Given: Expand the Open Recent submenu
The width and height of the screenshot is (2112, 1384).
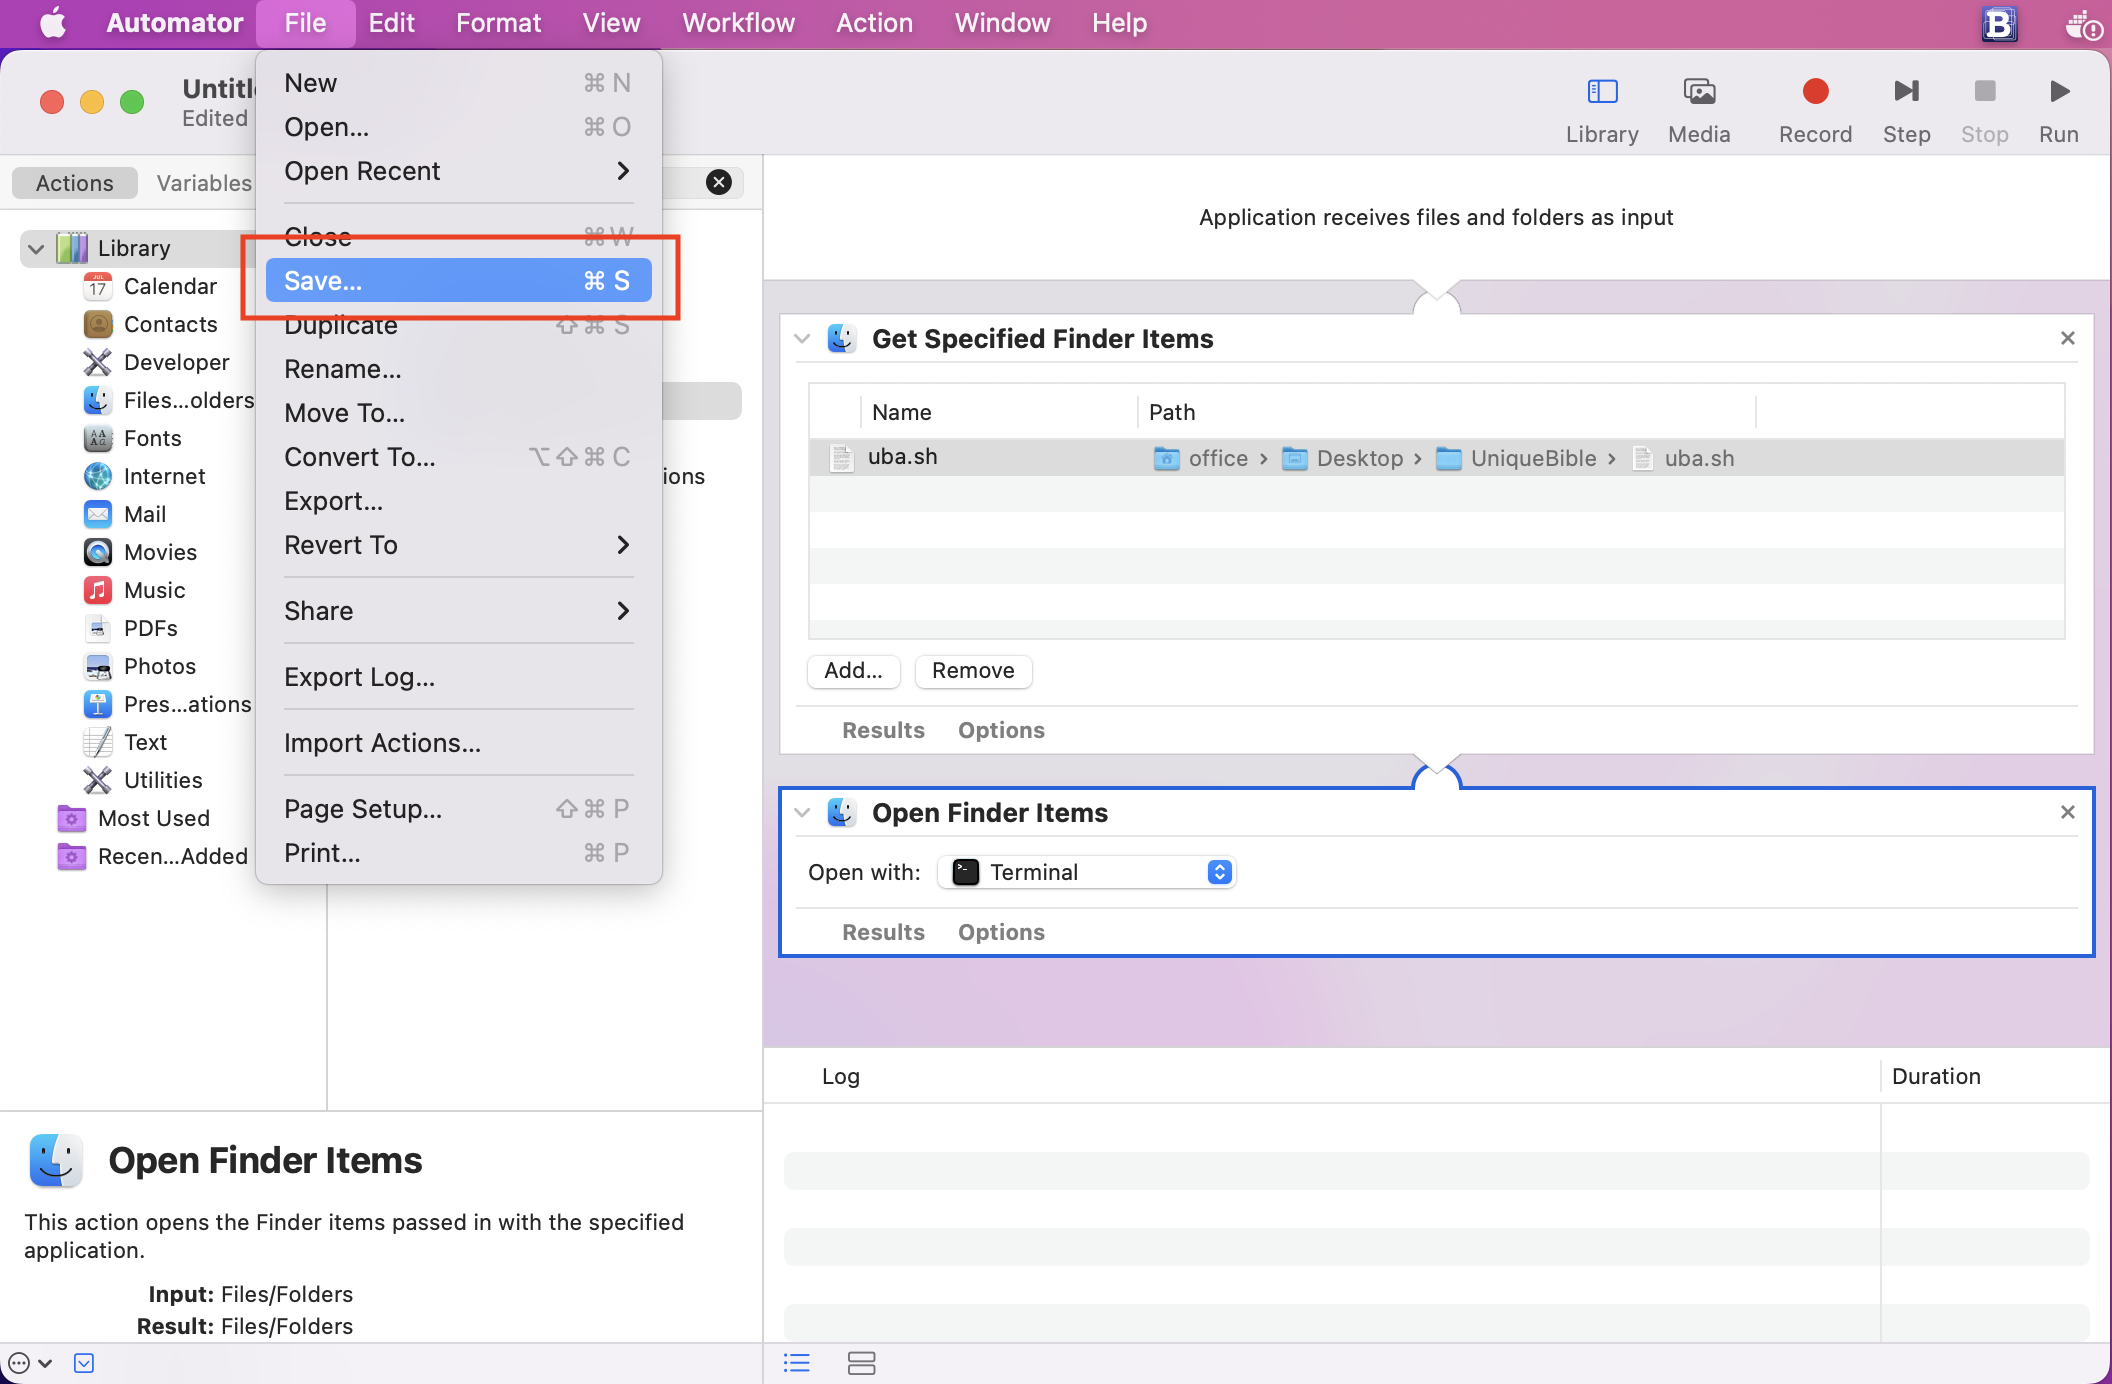Looking at the screenshot, I should (458, 171).
